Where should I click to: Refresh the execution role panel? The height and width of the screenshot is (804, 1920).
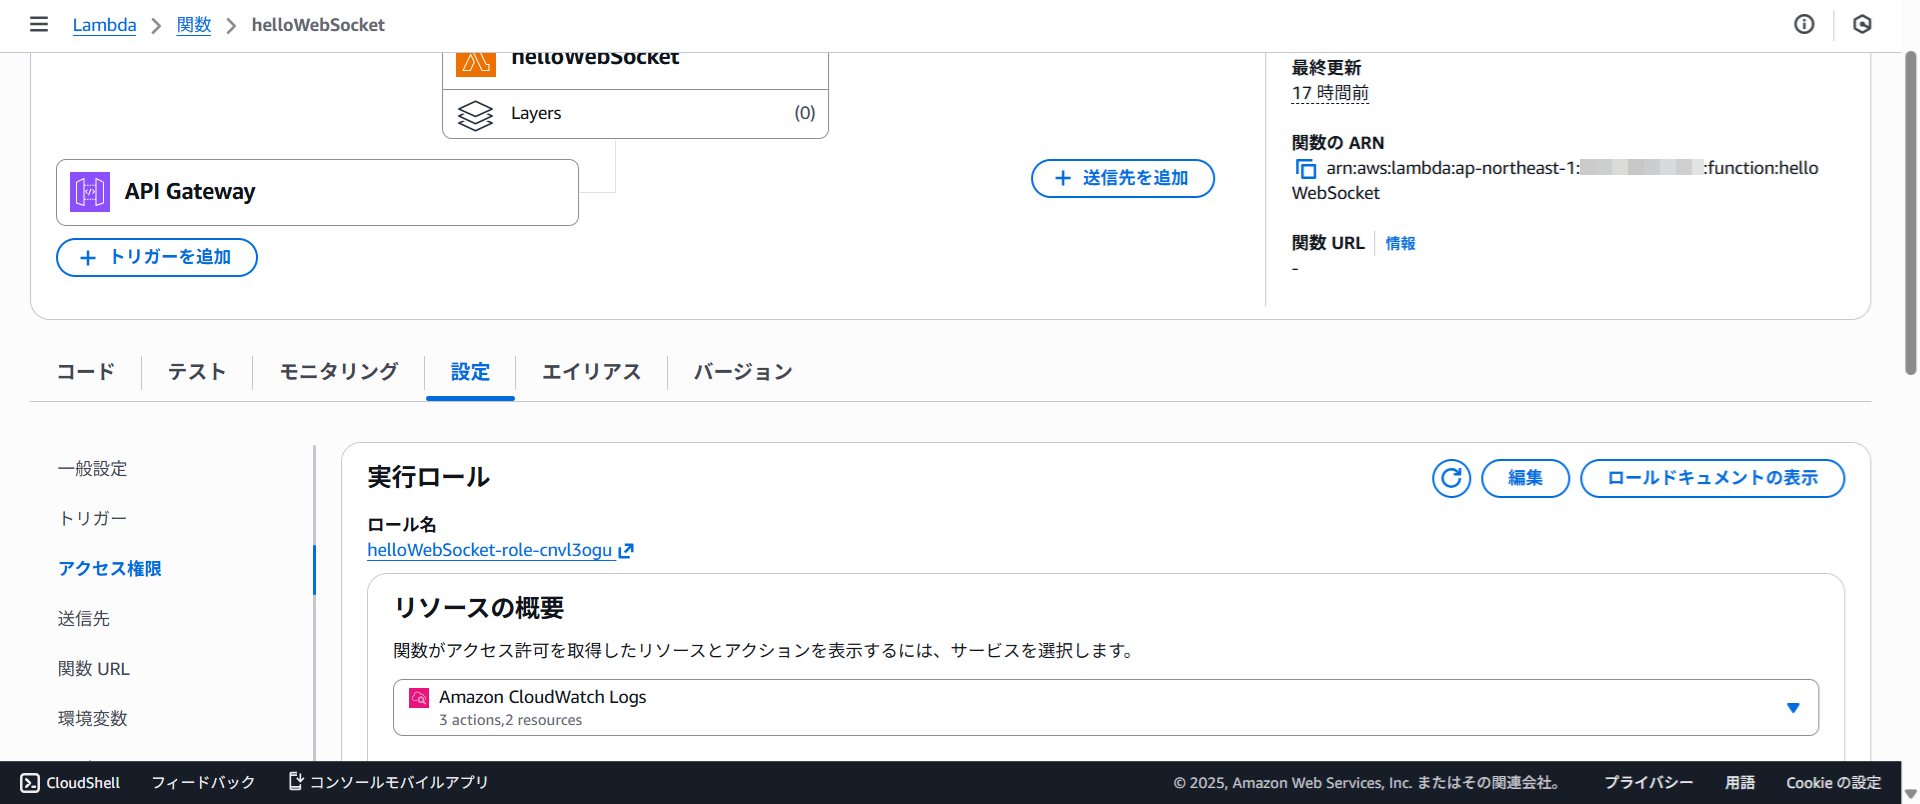(x=1451, y=478)
